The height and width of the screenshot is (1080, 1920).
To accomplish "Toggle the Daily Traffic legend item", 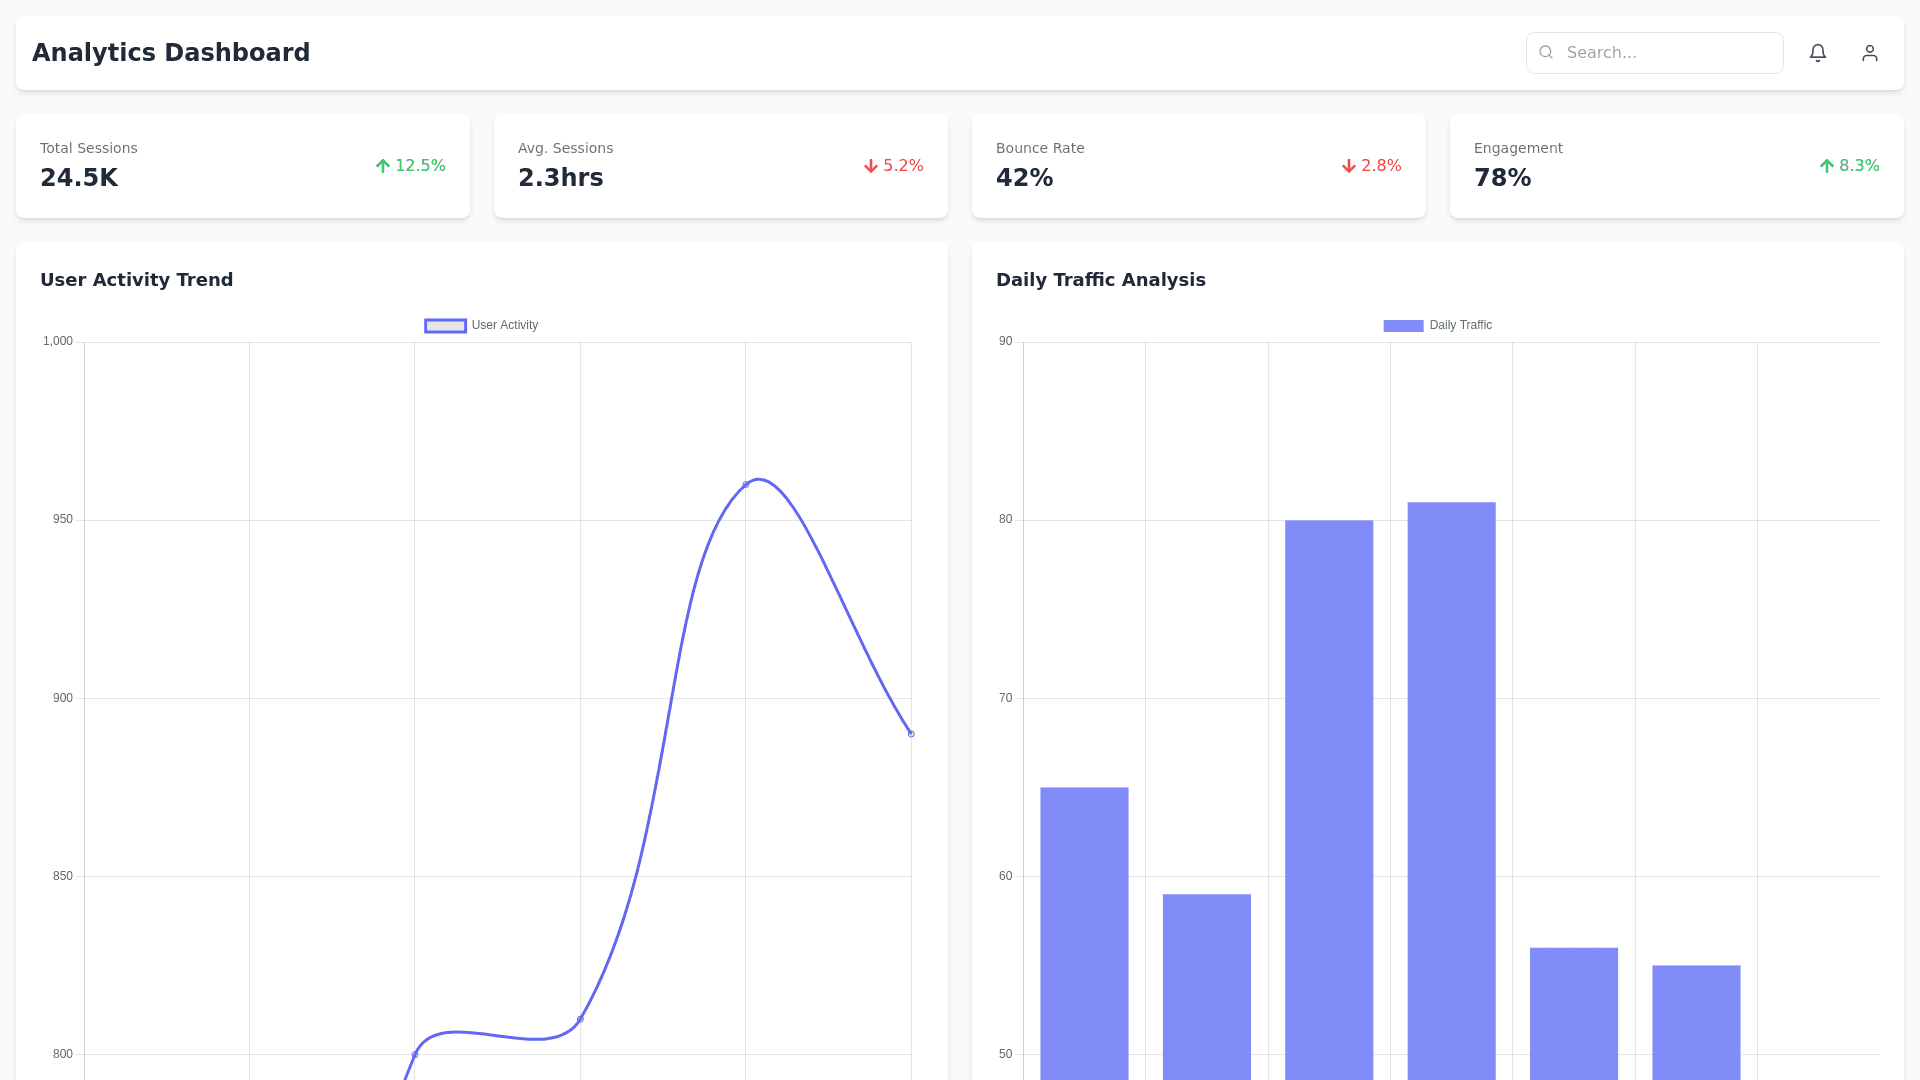I will [1460, 325].
